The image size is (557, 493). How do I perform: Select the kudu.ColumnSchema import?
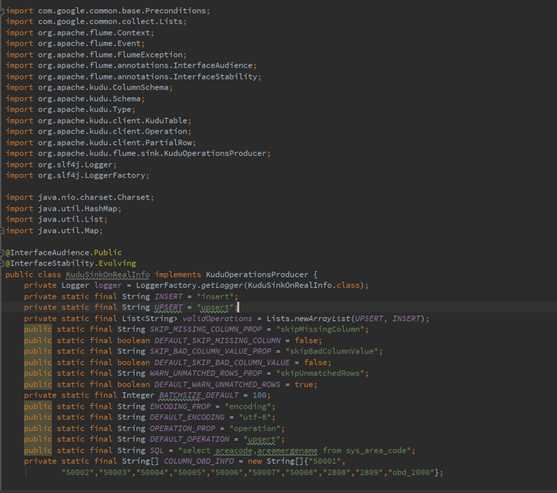click(89, 87)
